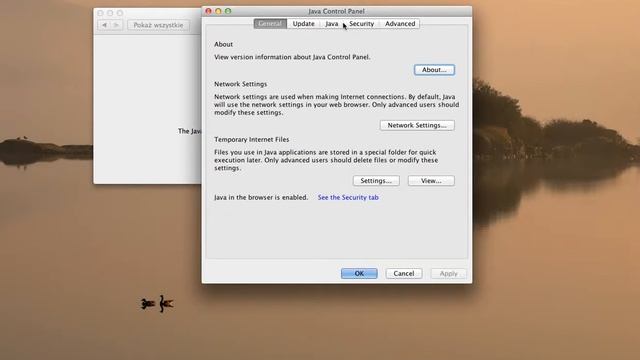Click the 'Java Control Panel' title bar text
The width and height of the screenshot is (640, 360).
336,11
